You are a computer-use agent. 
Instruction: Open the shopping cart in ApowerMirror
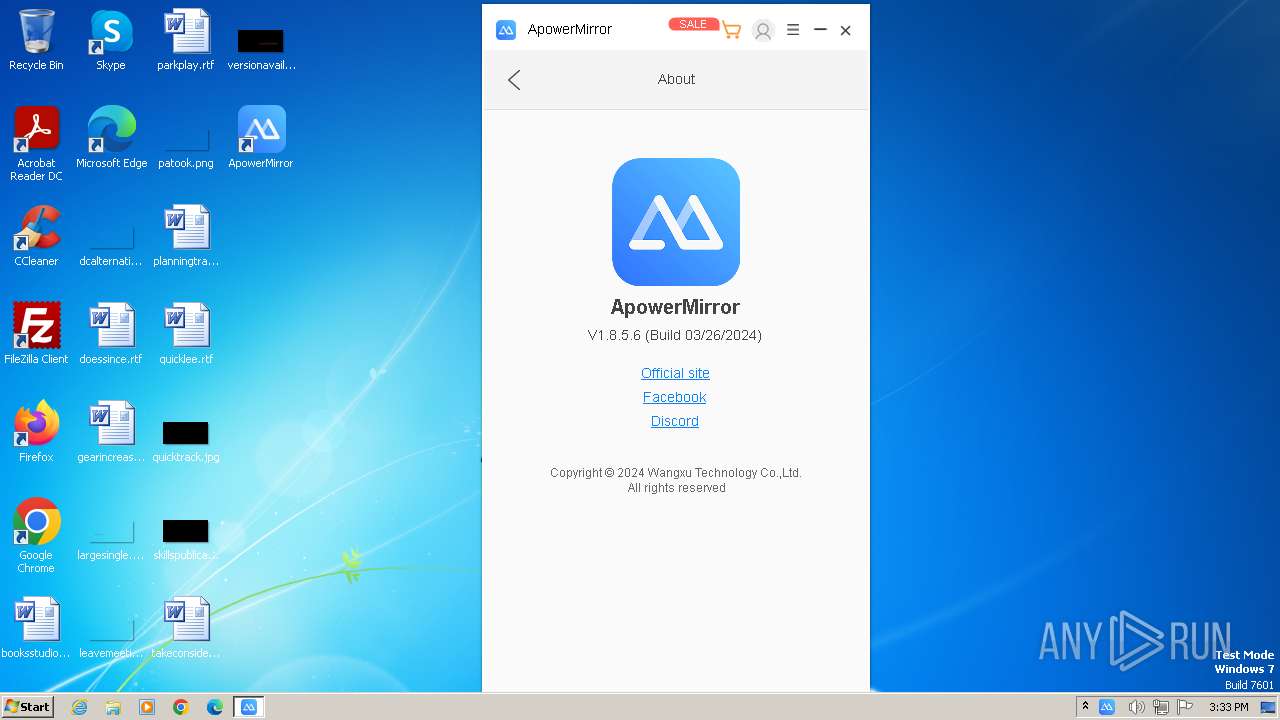tap(732, 31)
